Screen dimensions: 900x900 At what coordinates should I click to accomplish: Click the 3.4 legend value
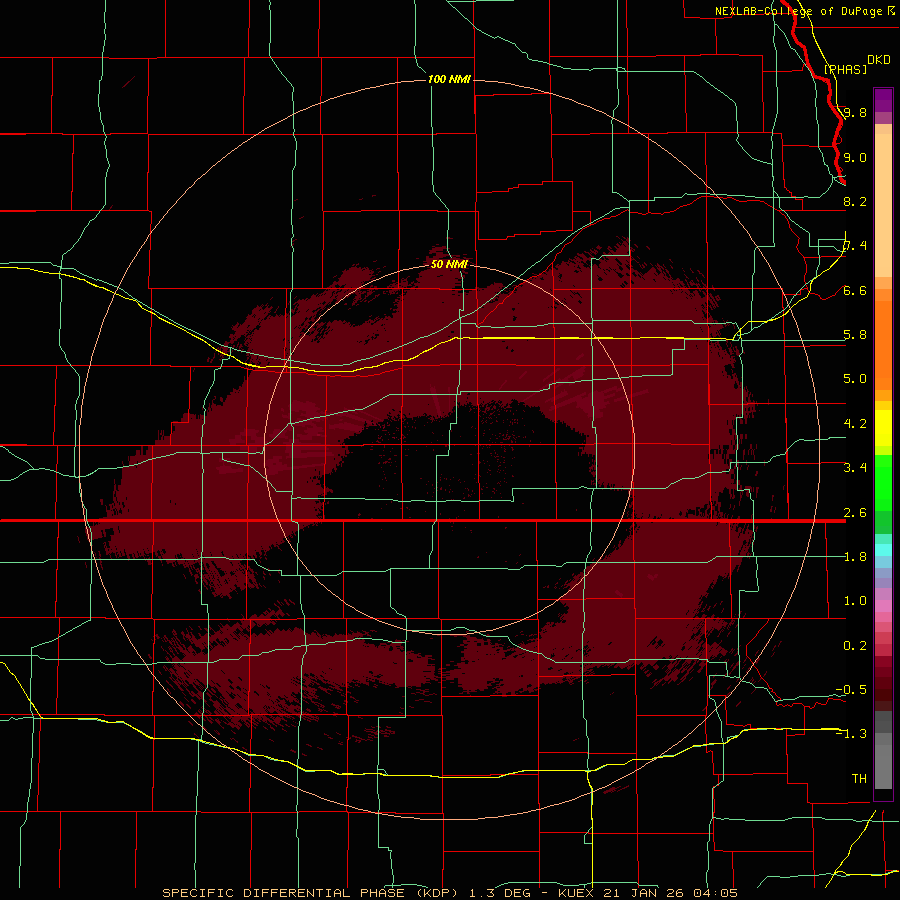(x=855, y=468)
